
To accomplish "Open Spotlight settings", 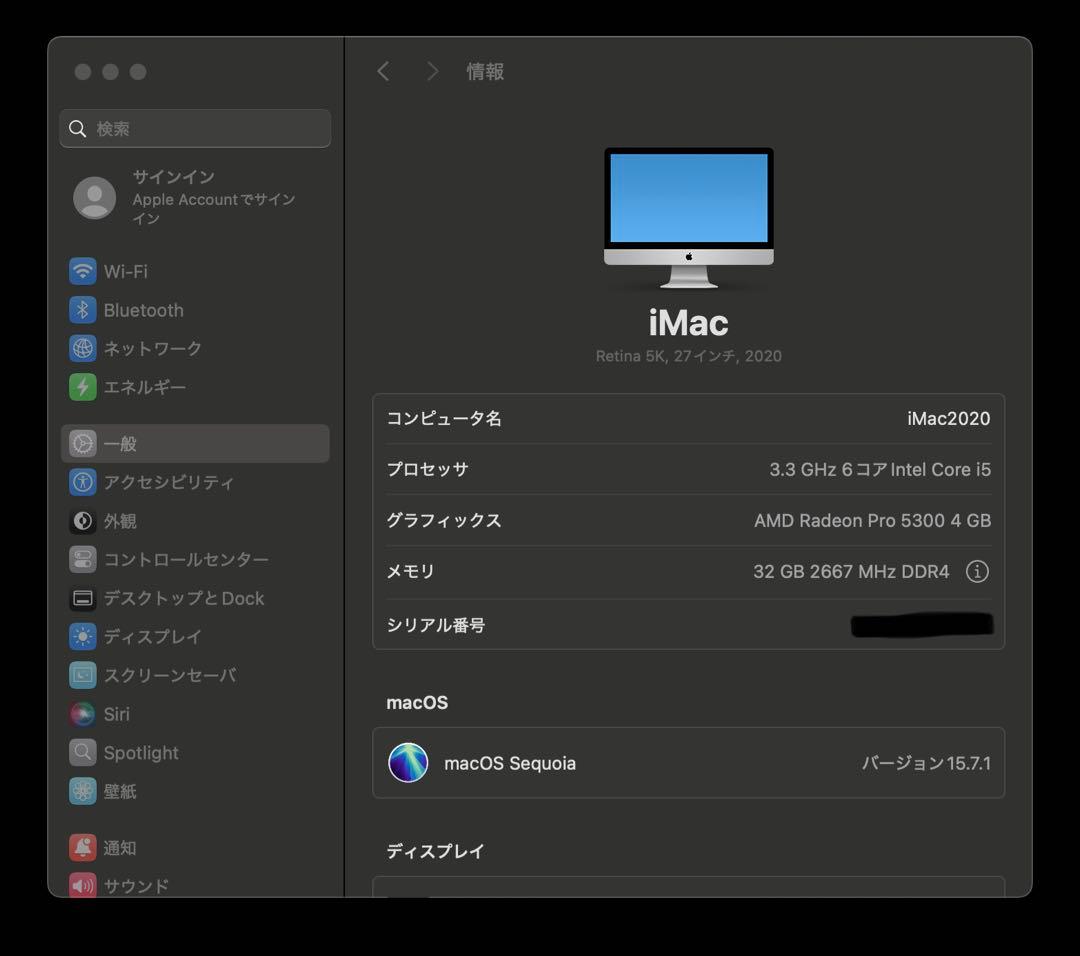I will [x=141, y=753].
